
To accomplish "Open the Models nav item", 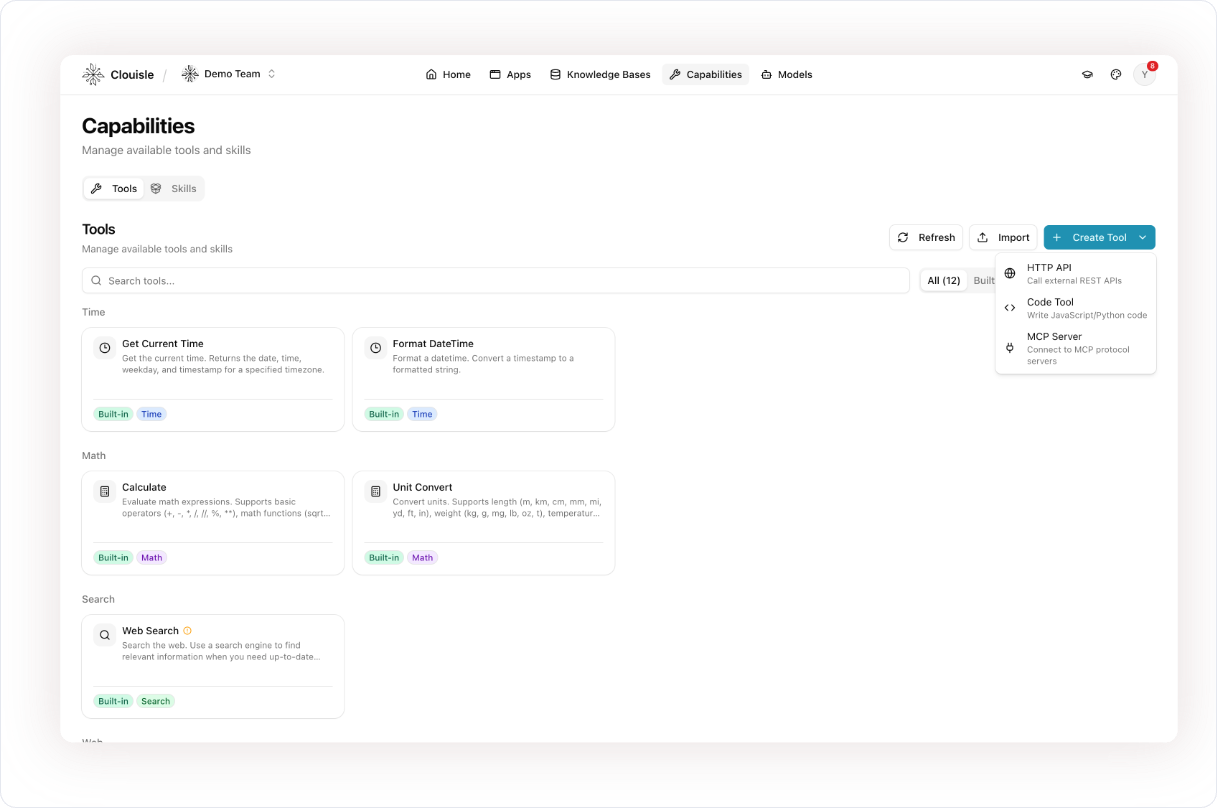I will coord(786,74).
